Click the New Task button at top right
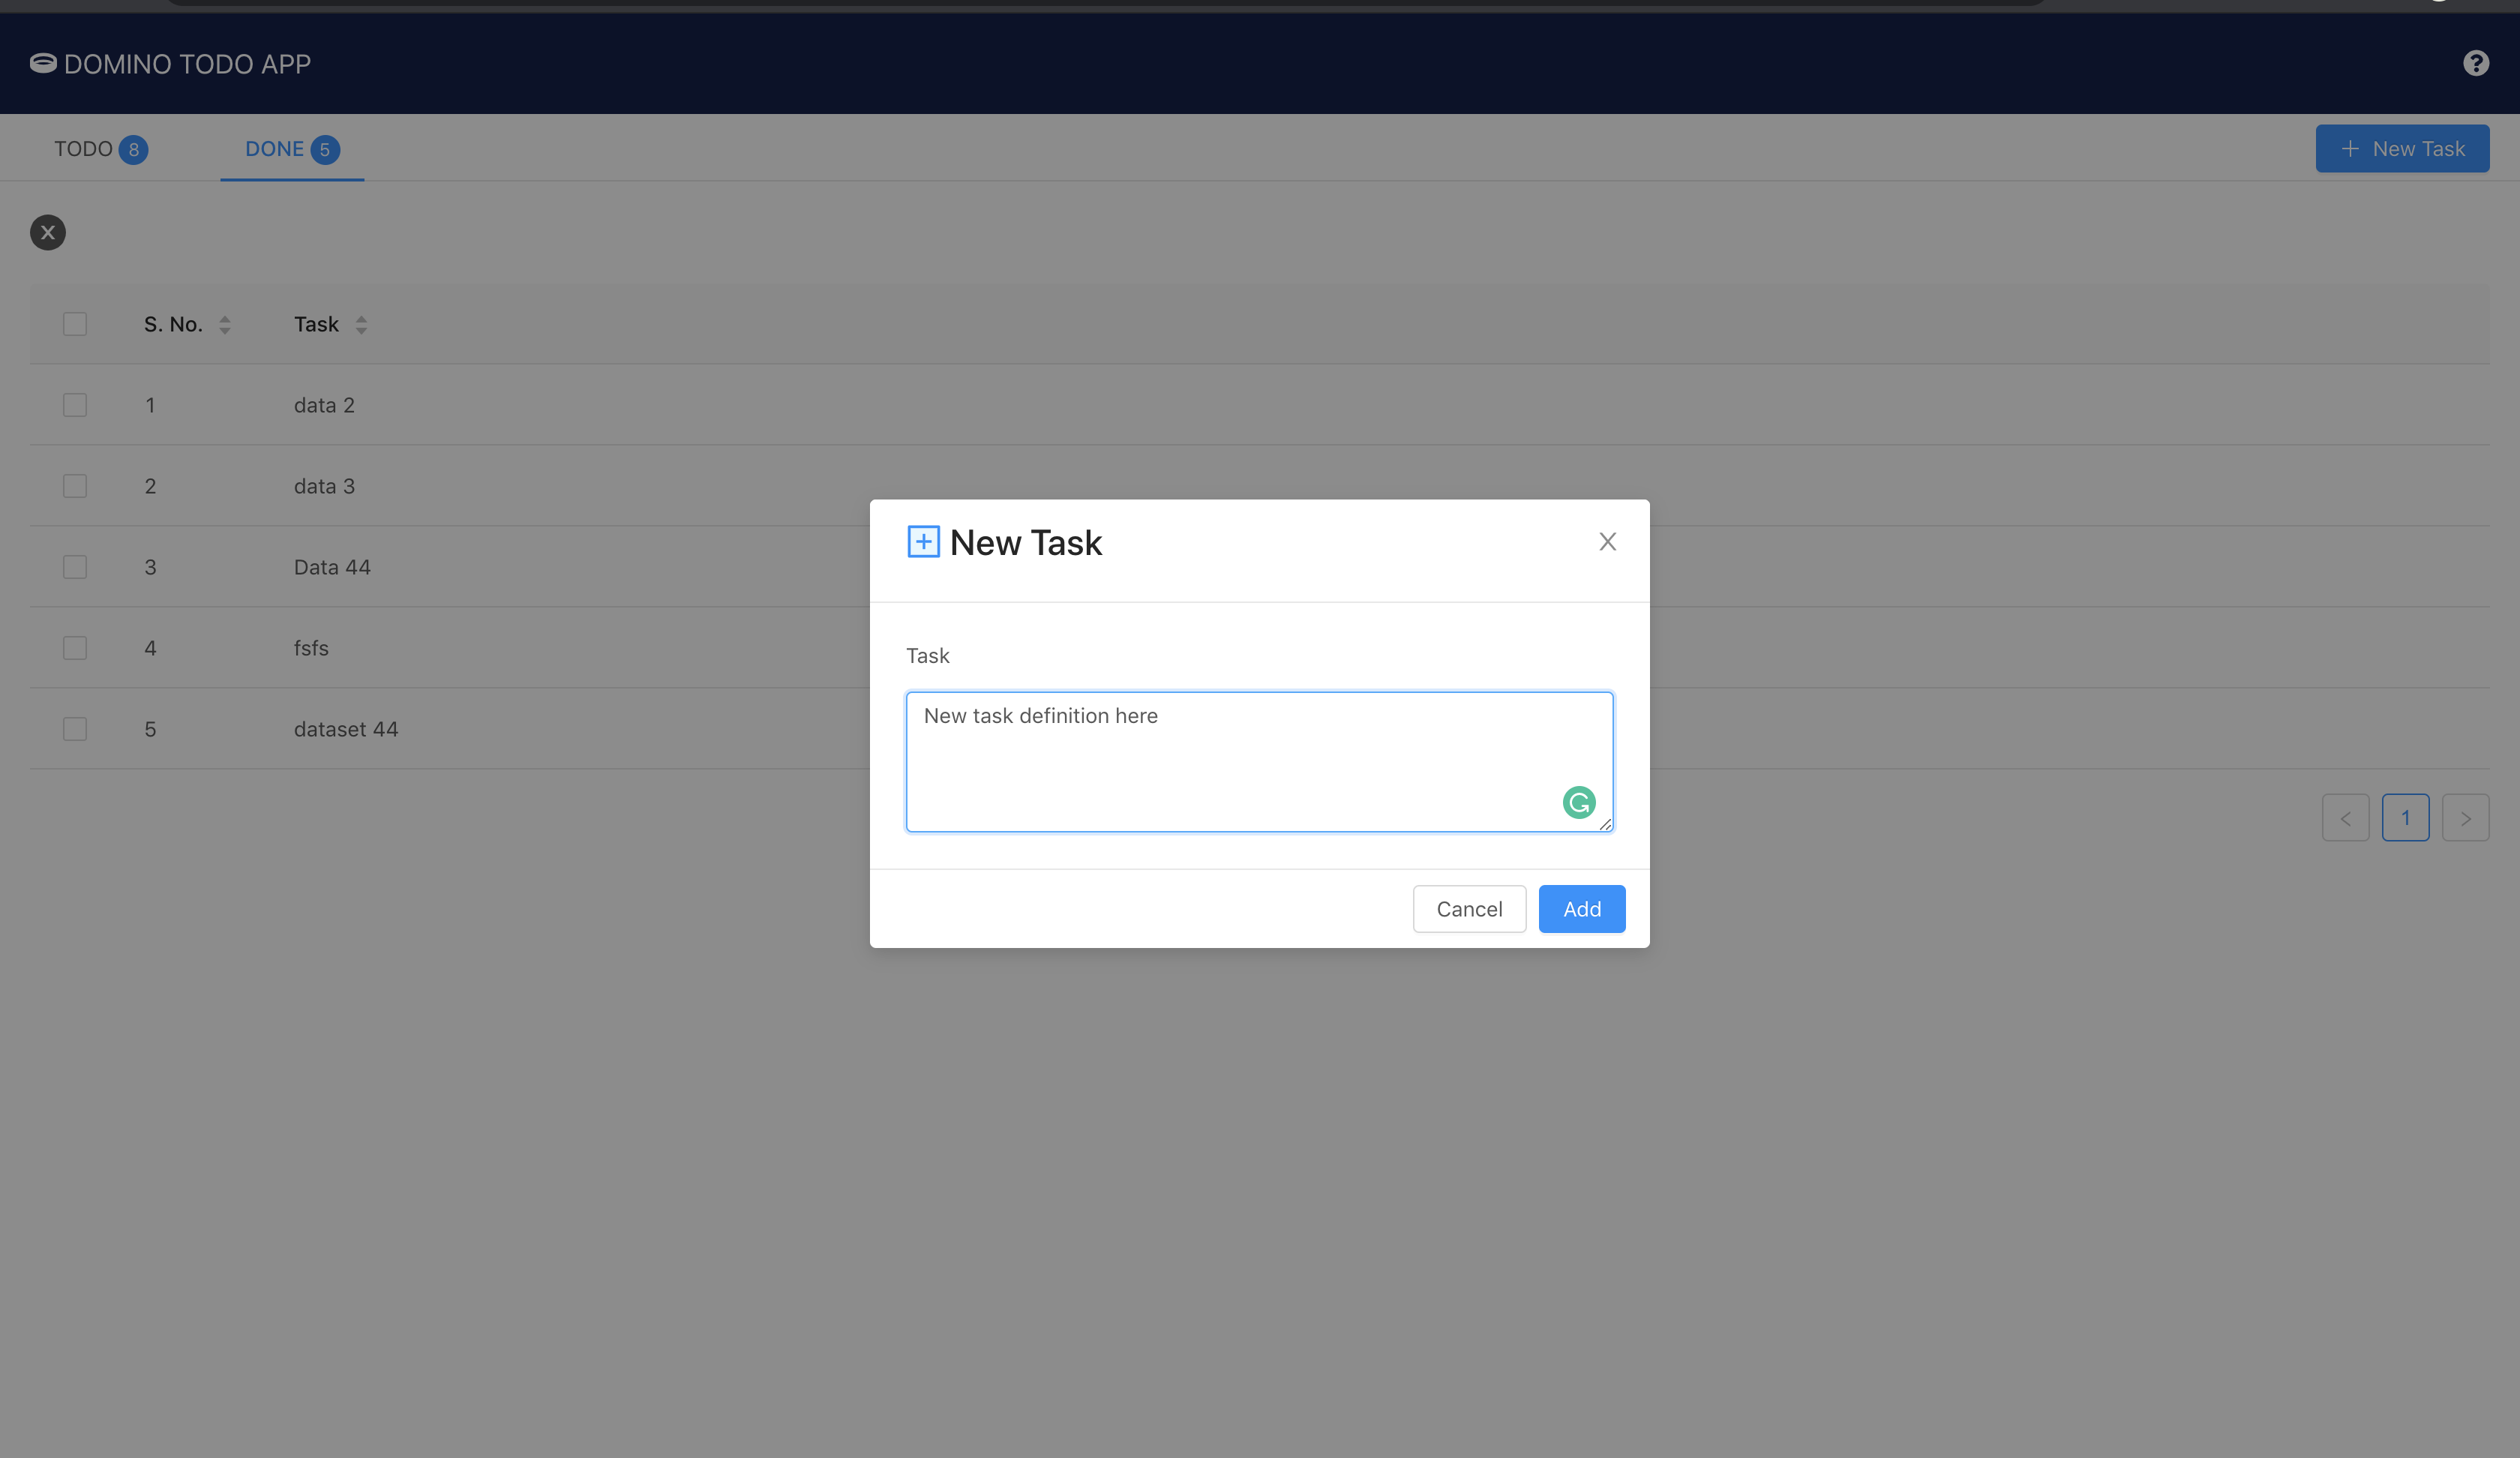 (2402, 148)
